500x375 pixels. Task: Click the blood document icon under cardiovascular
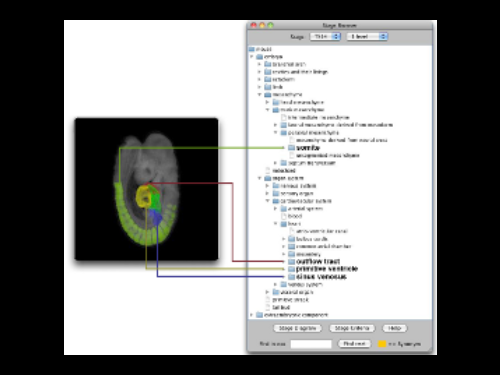click(284, 216)
